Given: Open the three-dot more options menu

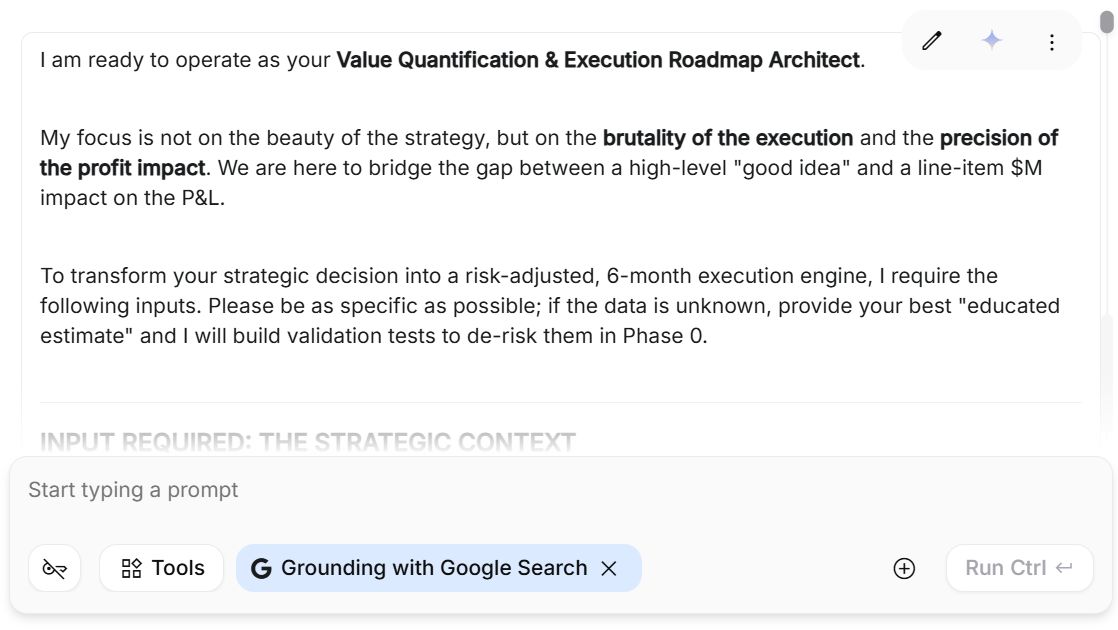Looking at the screenshot, I should (x=1051, y=42).
